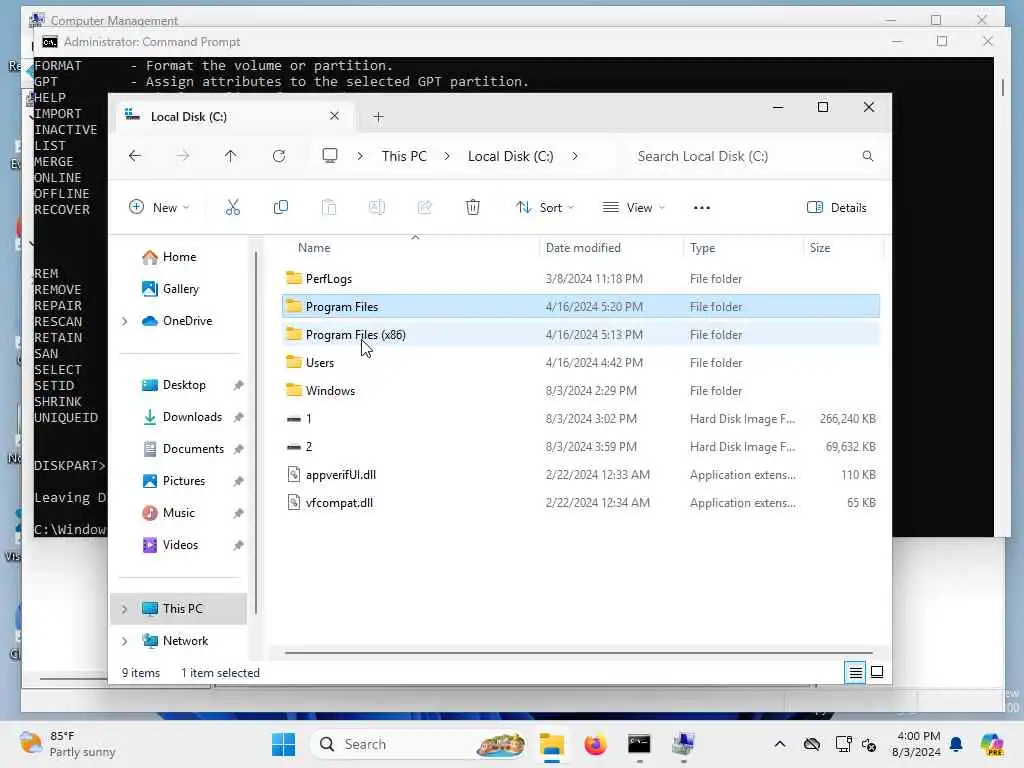Expand the Network tree node
The height and width of the screenshot is (768, 1024).
125,641
